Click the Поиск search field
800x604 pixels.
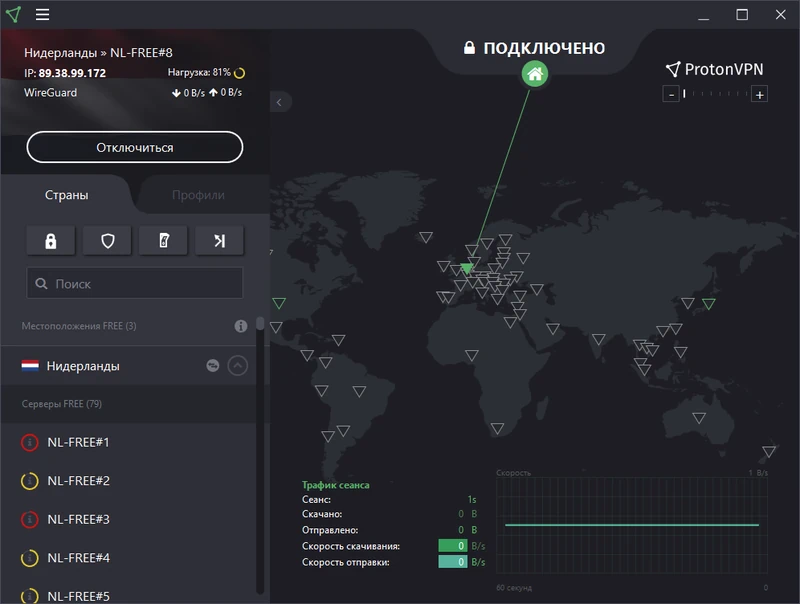[x=135, y=283]
